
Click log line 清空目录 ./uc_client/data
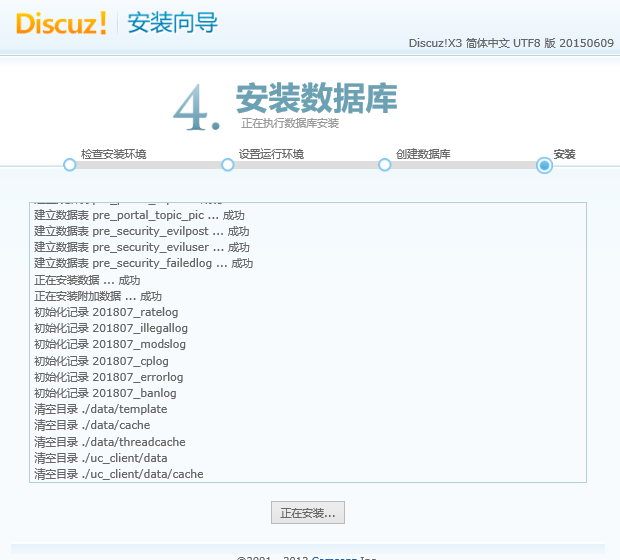tap(100, 458)
